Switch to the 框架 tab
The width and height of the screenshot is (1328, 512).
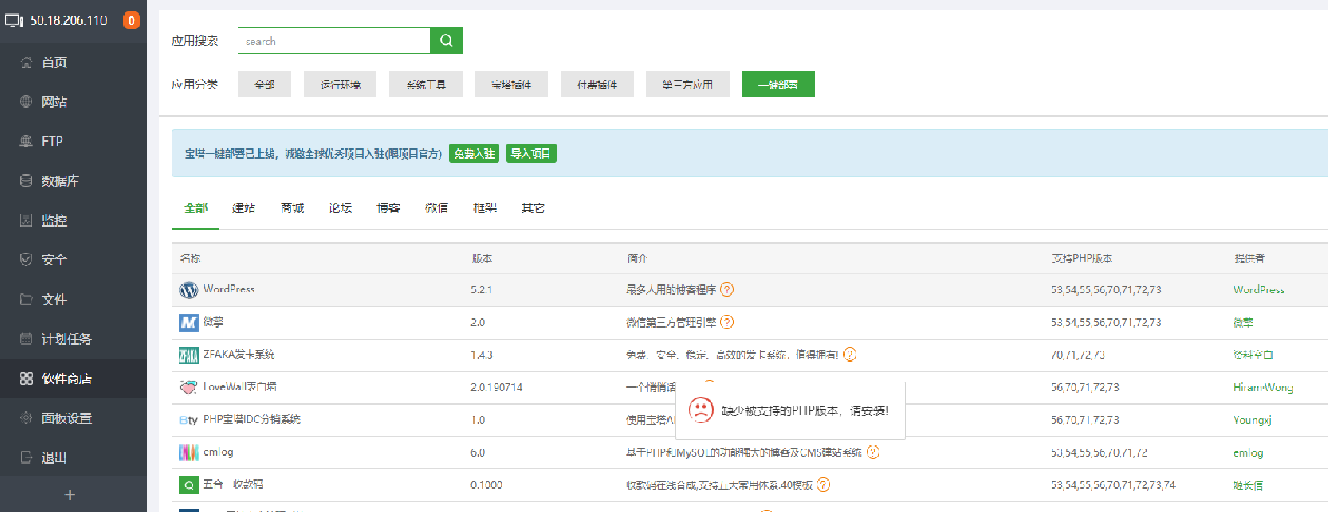[x=485, y=208]
